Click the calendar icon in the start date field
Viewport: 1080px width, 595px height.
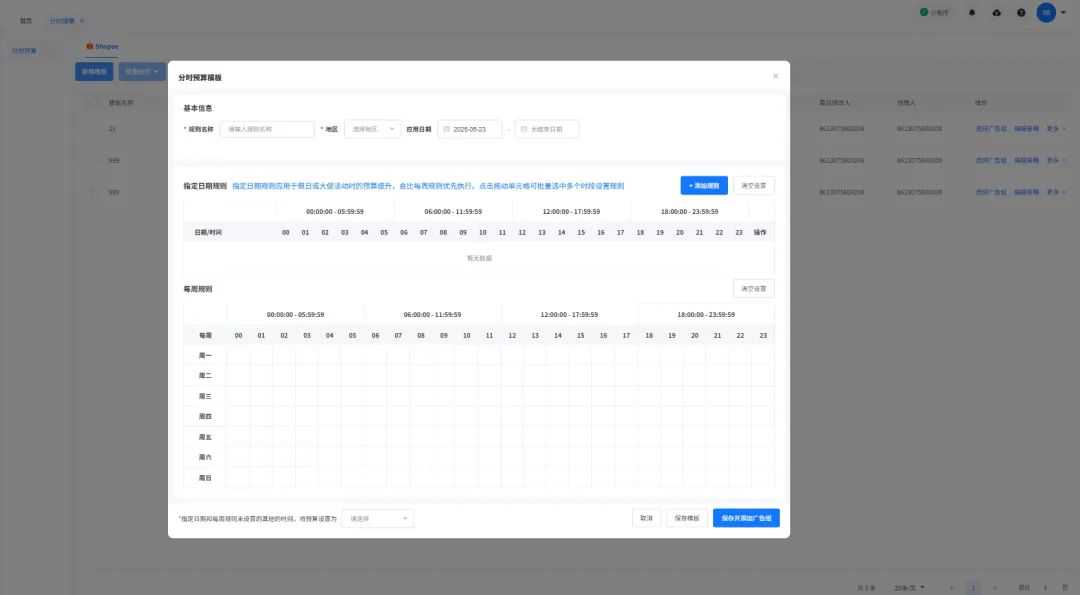coord(446,129)
